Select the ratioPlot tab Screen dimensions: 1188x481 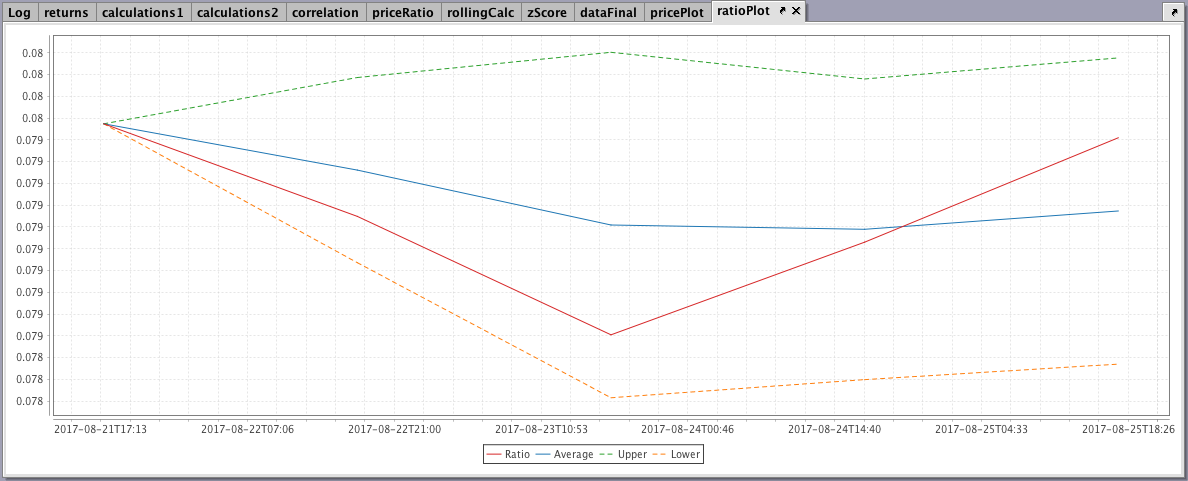(x=742, y=11)
